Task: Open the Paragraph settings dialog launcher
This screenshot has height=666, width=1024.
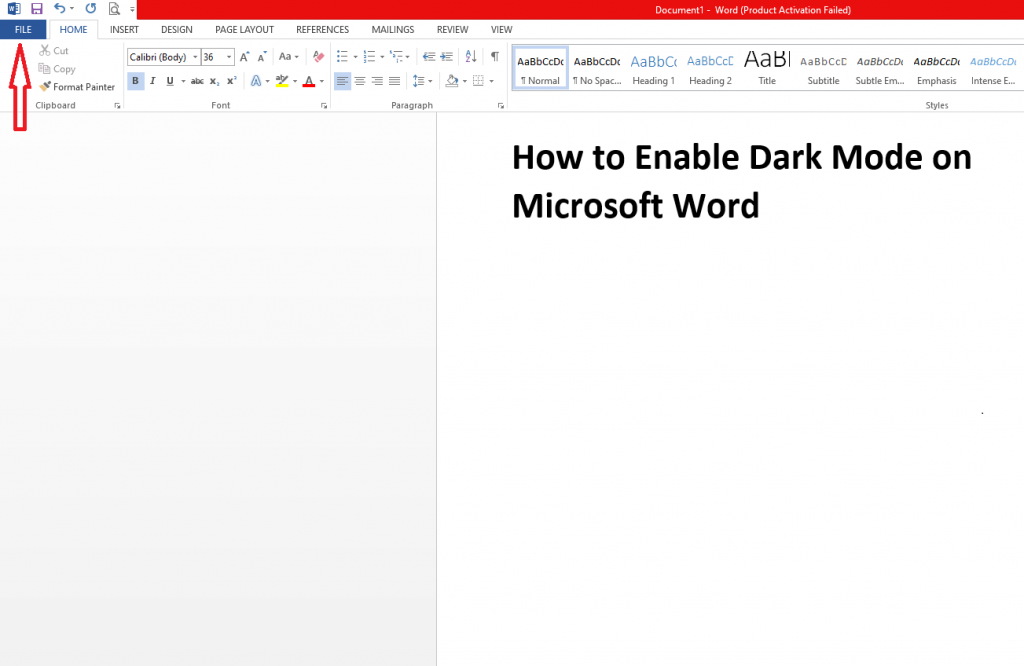Action: tap(501, 106)
